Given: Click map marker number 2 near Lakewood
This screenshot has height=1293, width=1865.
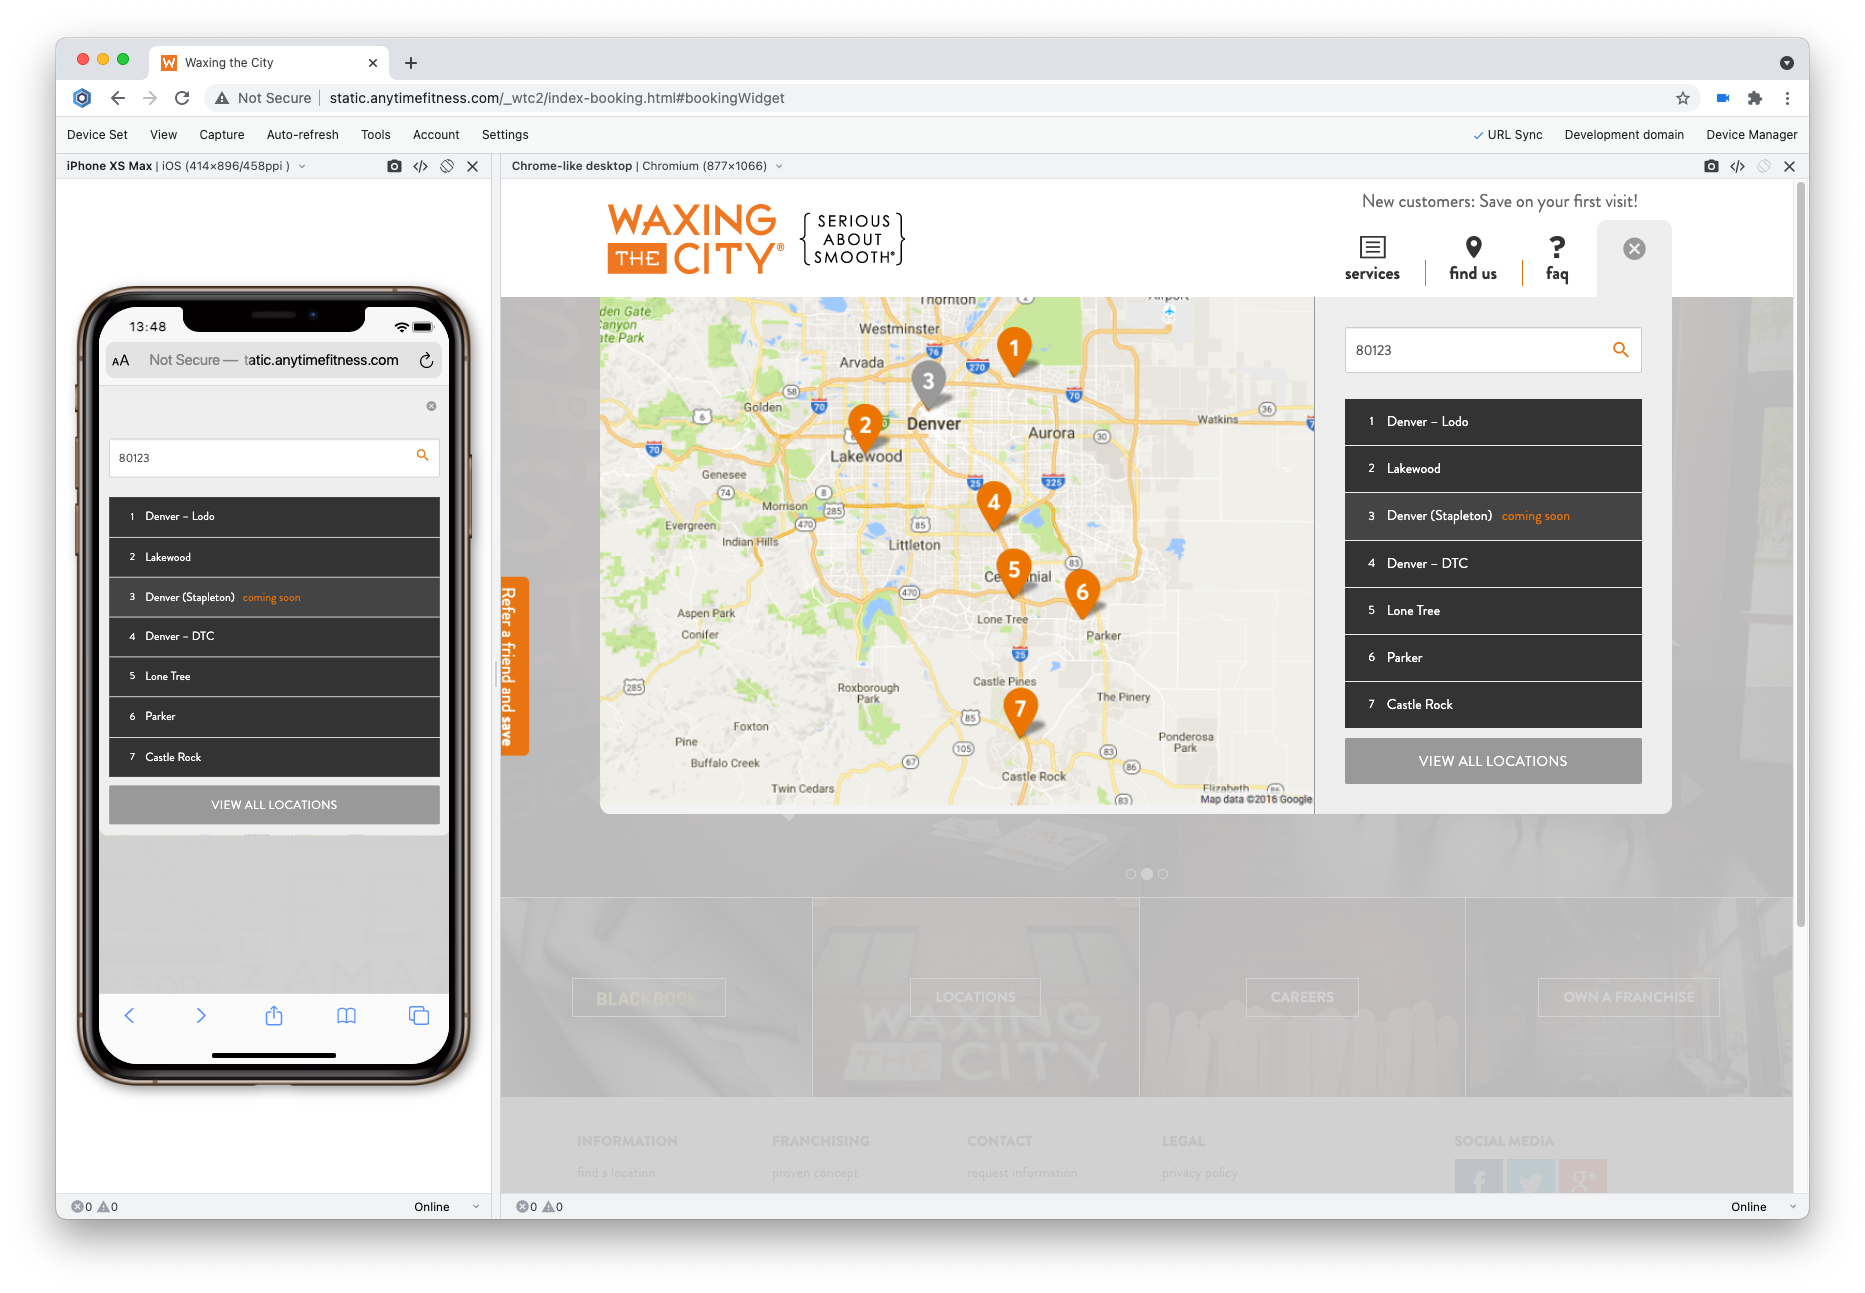Looking at the screenshot, I should 865,428.
